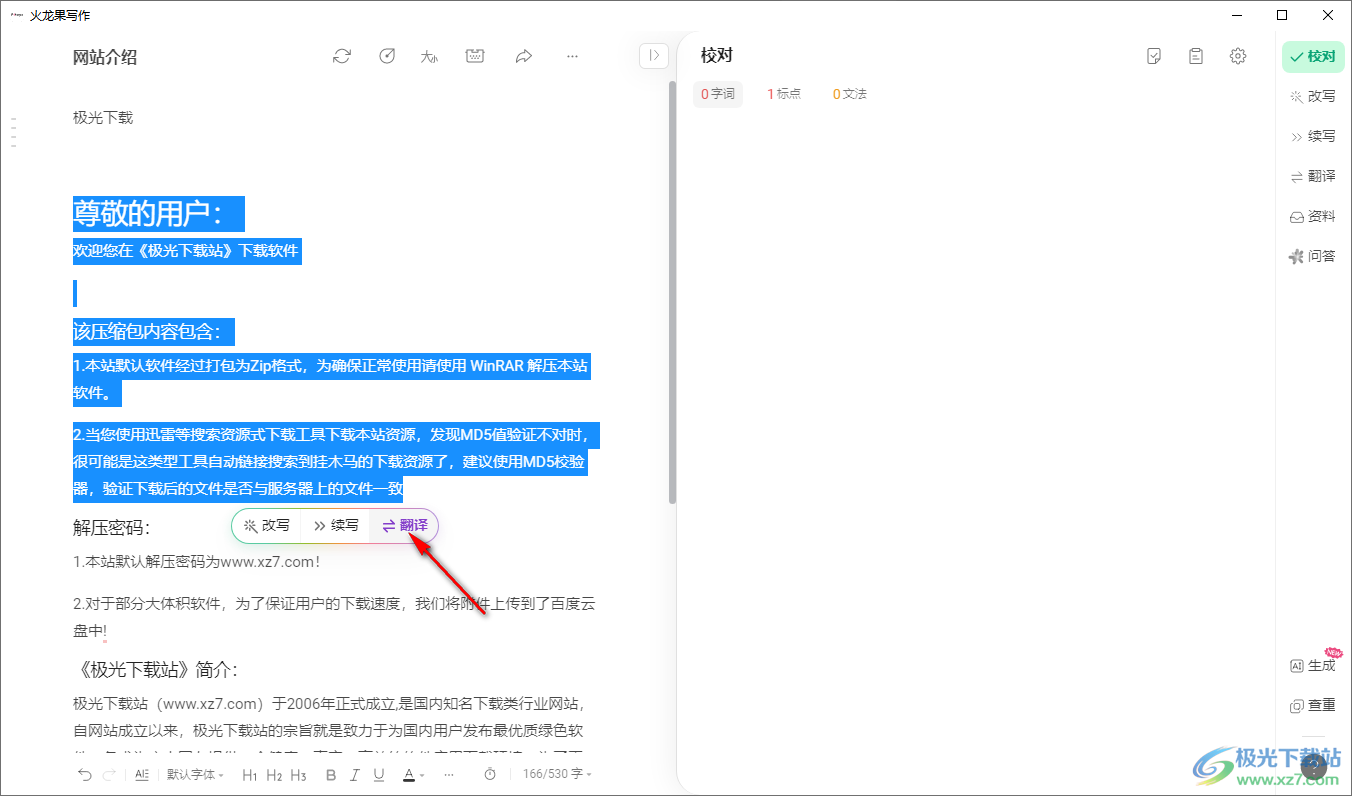Click the note edit icon in 校对 panel
Screen dimensions: 1352x796
[x=1154, y=56]
